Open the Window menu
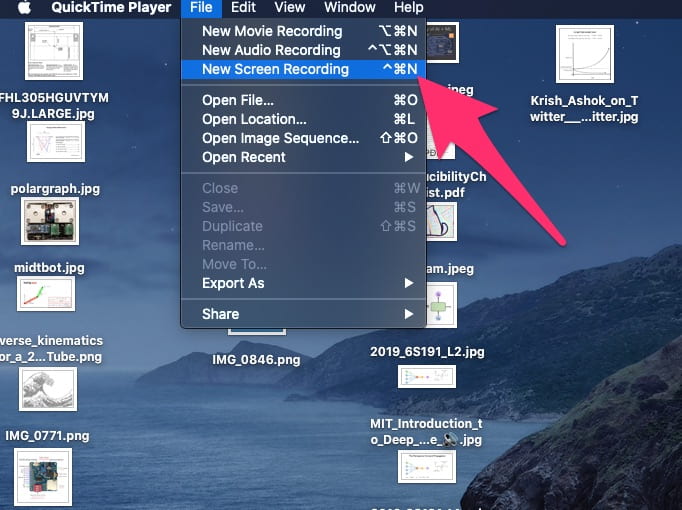This screenshot has height=510, width=682. coord(350,7)
